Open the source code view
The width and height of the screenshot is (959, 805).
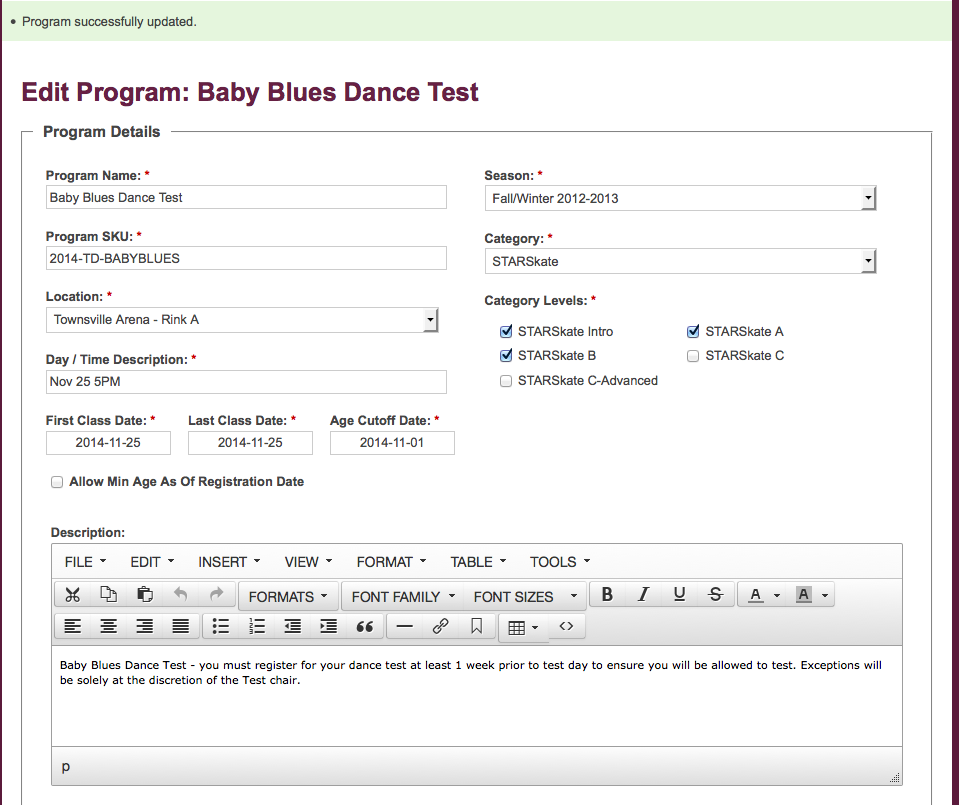[566, 626]
